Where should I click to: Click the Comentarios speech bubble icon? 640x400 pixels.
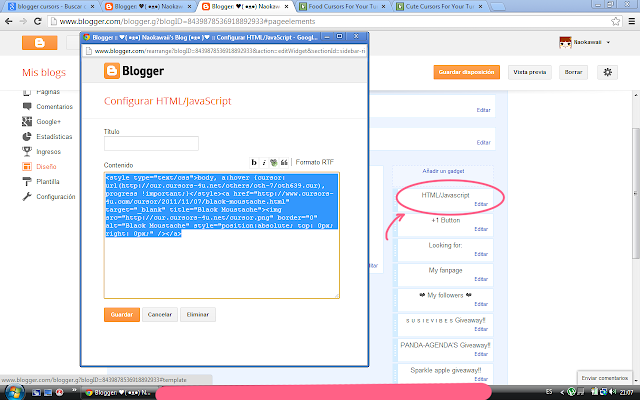(27, 107)
